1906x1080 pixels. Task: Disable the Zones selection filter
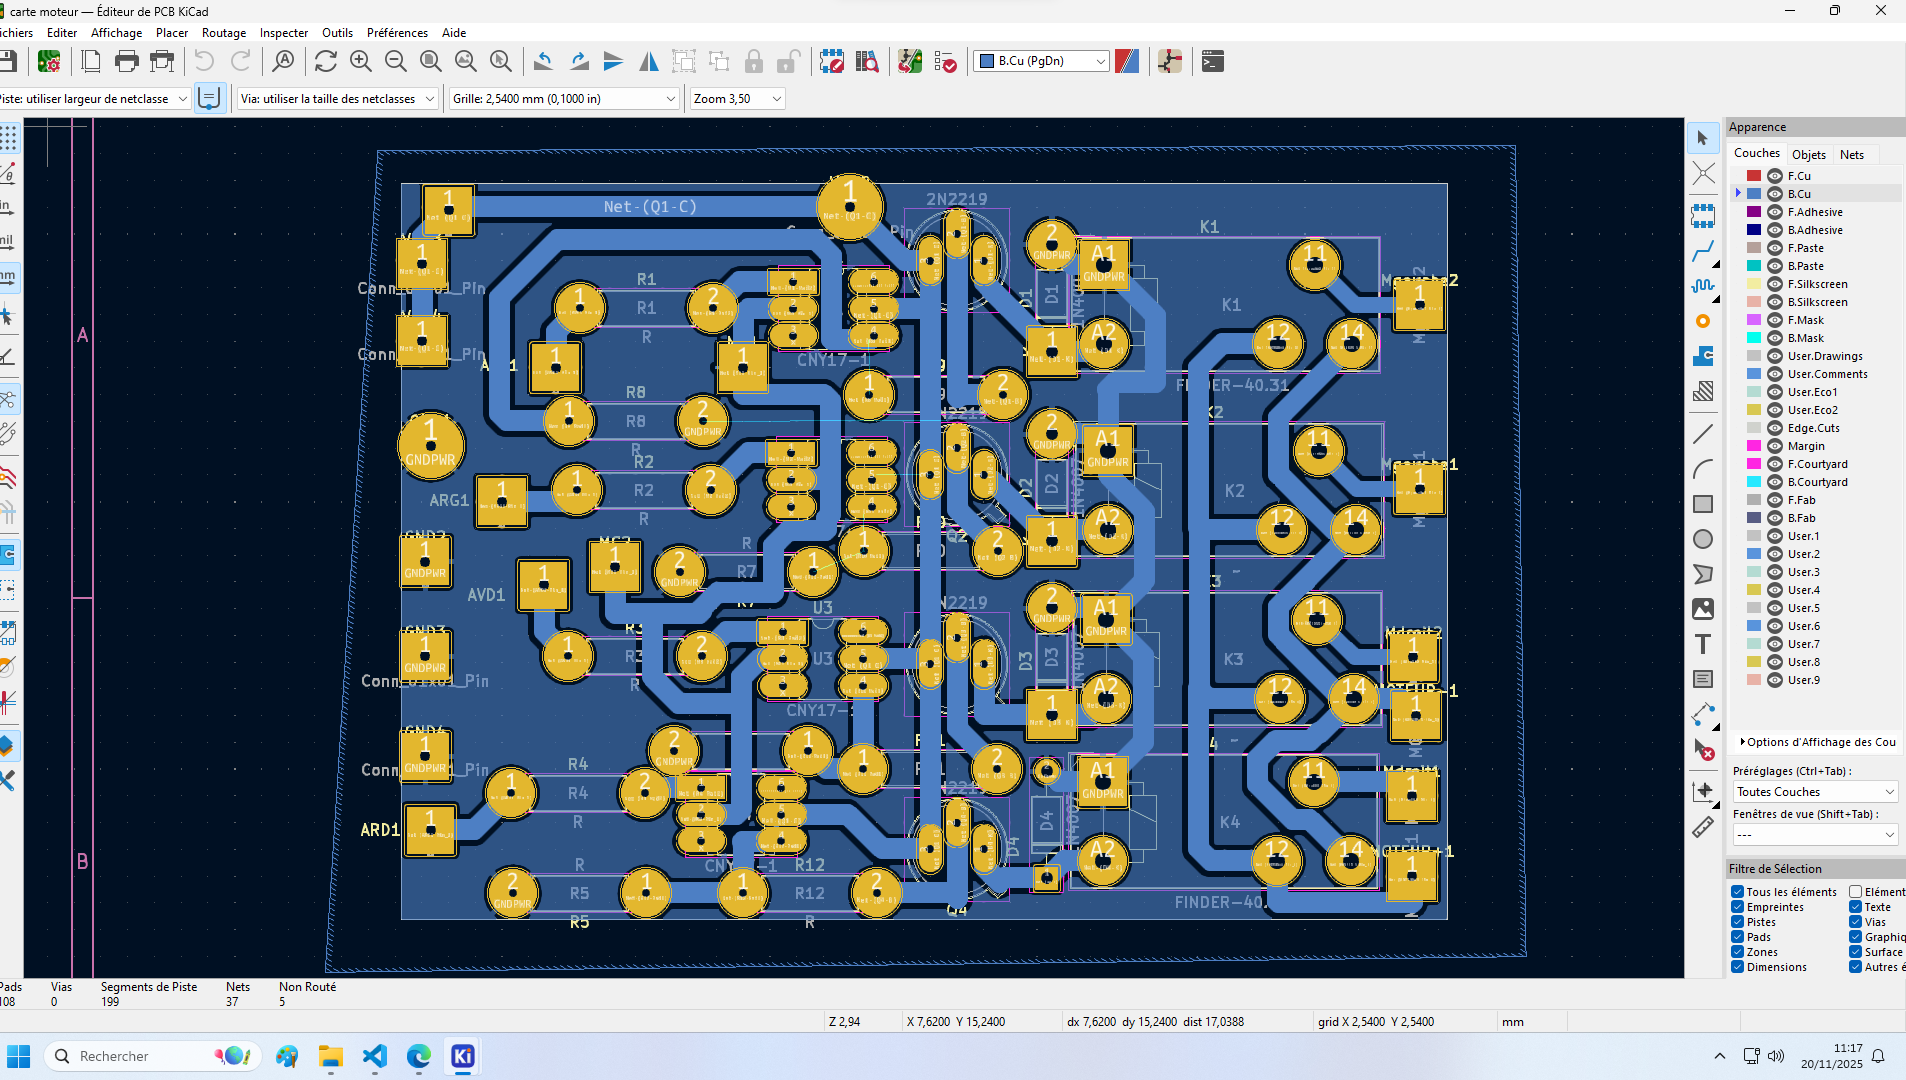[1737, 952]
